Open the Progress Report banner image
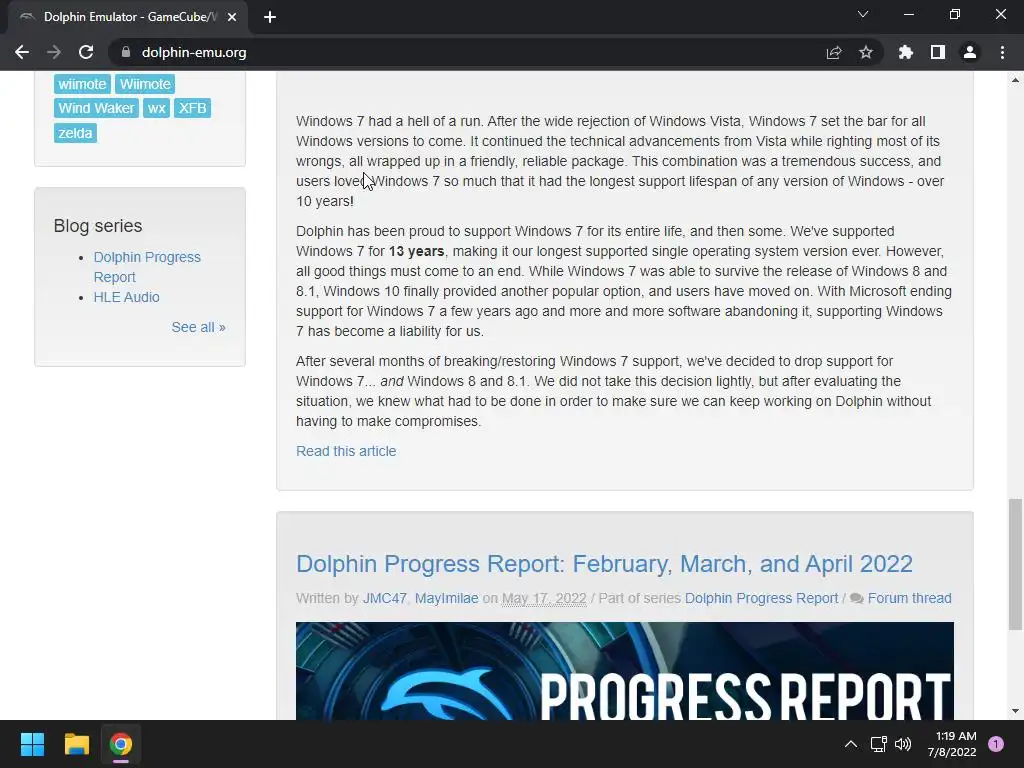Screen dimensions: 1024x768 625,671
